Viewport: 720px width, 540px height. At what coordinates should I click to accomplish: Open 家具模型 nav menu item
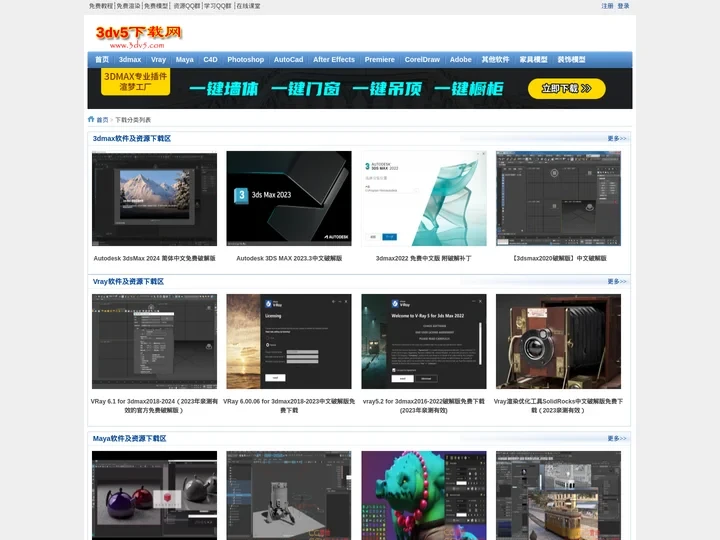click(x=534, y=60)
